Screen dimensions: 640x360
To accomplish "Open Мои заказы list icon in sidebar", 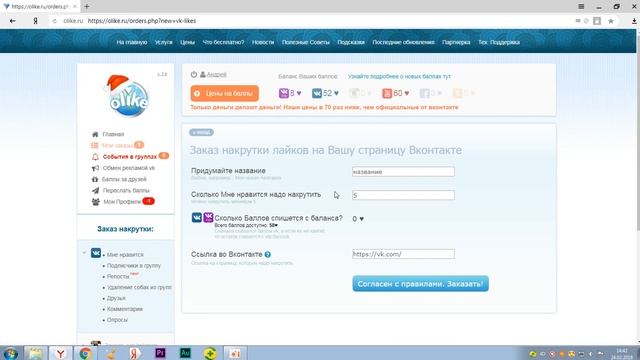I will 95,145.
